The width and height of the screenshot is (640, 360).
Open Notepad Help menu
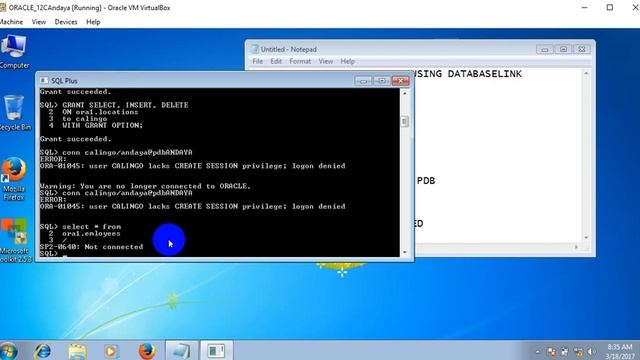pyautogui.click(x=347, y=61)
